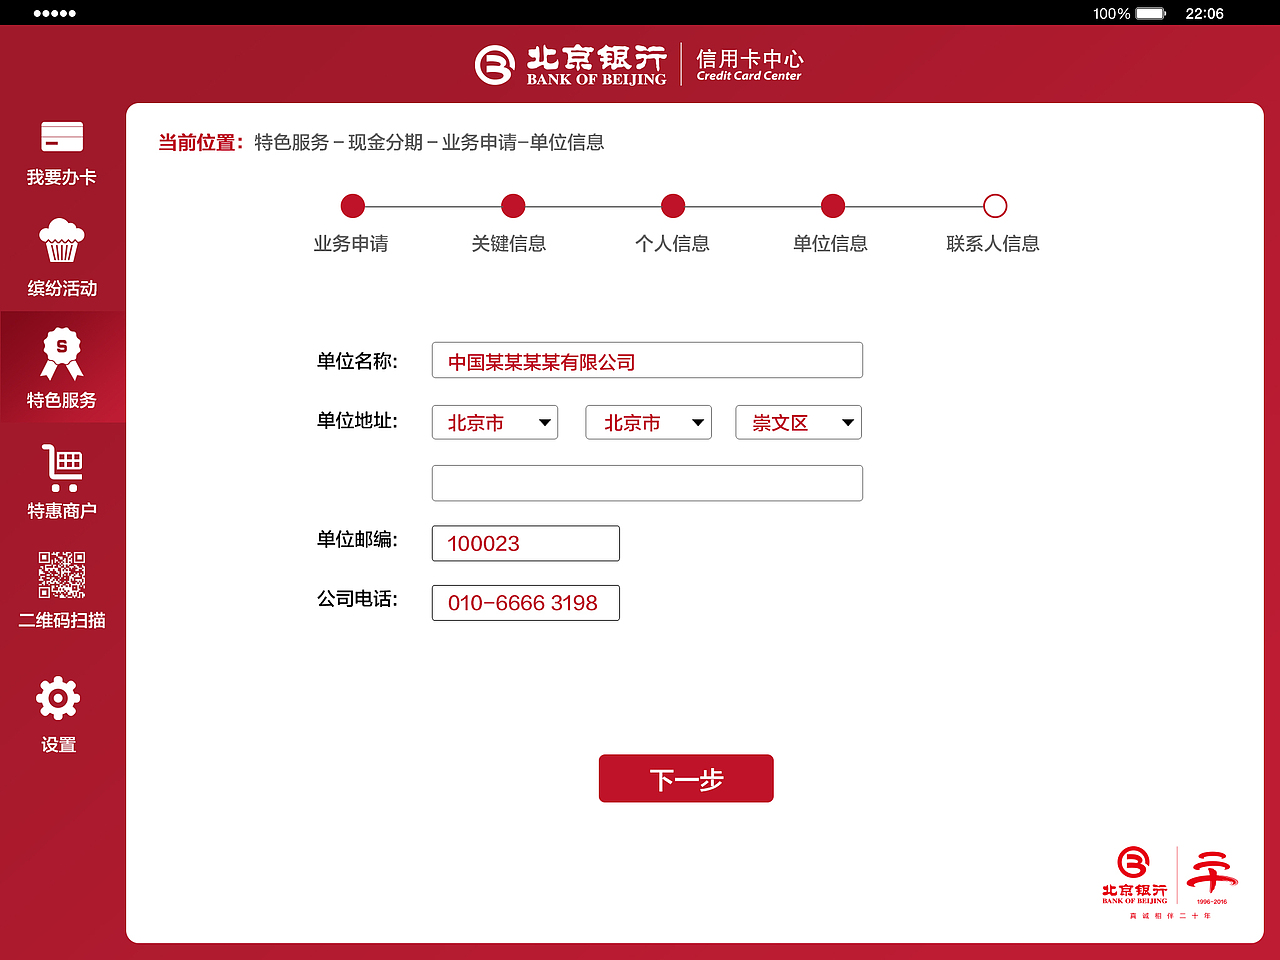The width and height of the screenshot is (1280, 960).
Task: Open 特惠商户 shopping cart icon
Action: pos(61,467)
